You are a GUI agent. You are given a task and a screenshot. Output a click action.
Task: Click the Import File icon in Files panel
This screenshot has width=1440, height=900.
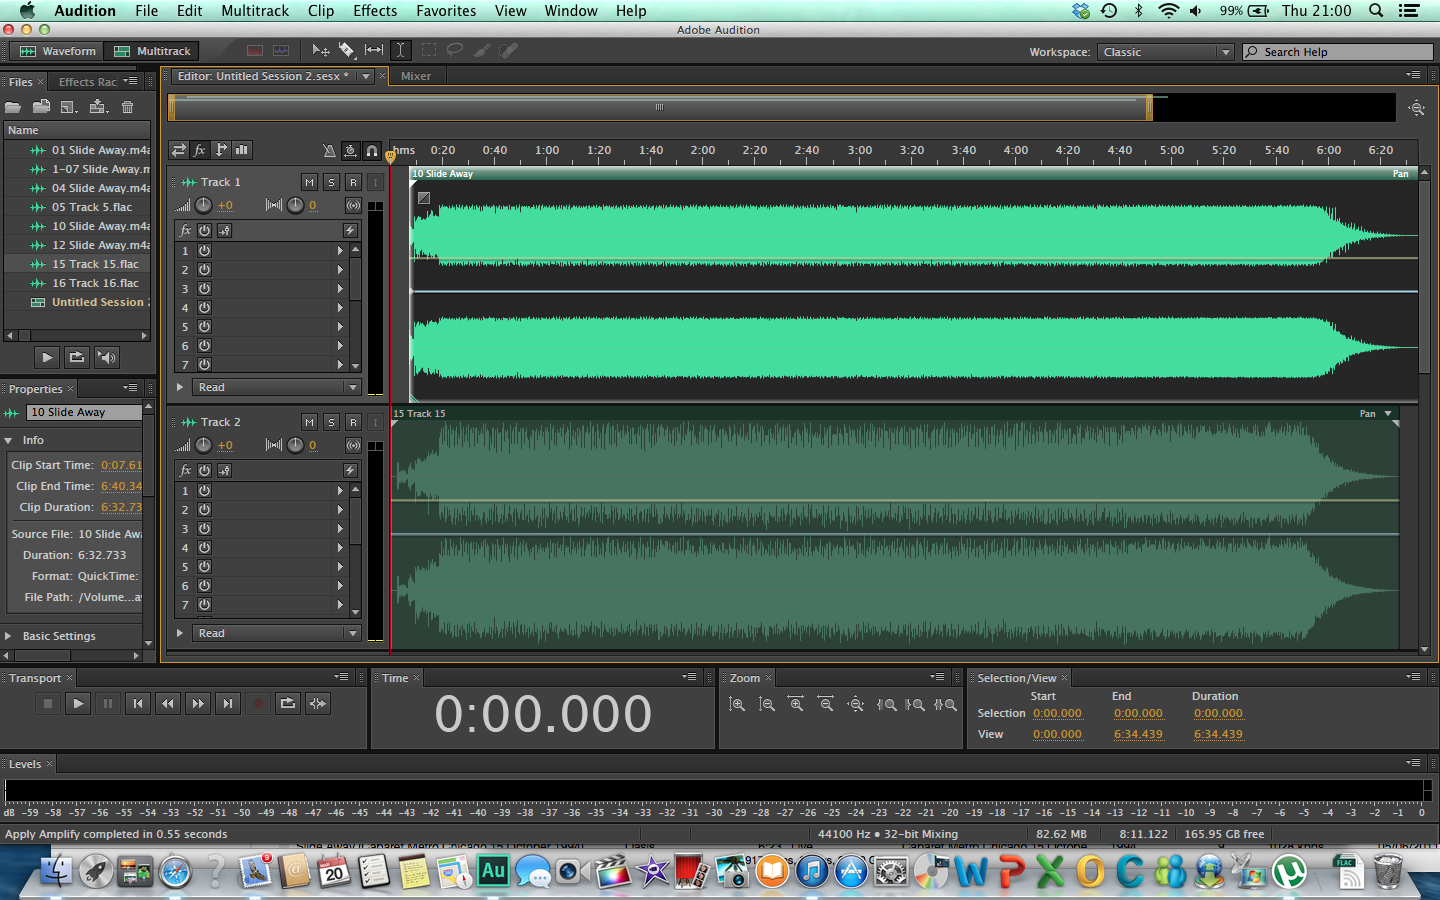[x=41, y=107]
